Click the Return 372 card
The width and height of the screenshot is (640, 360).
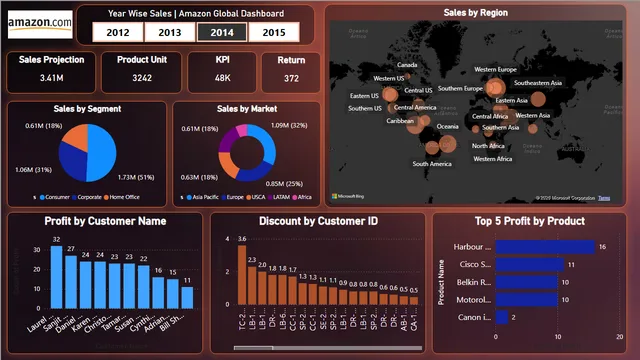coord(291,73)
